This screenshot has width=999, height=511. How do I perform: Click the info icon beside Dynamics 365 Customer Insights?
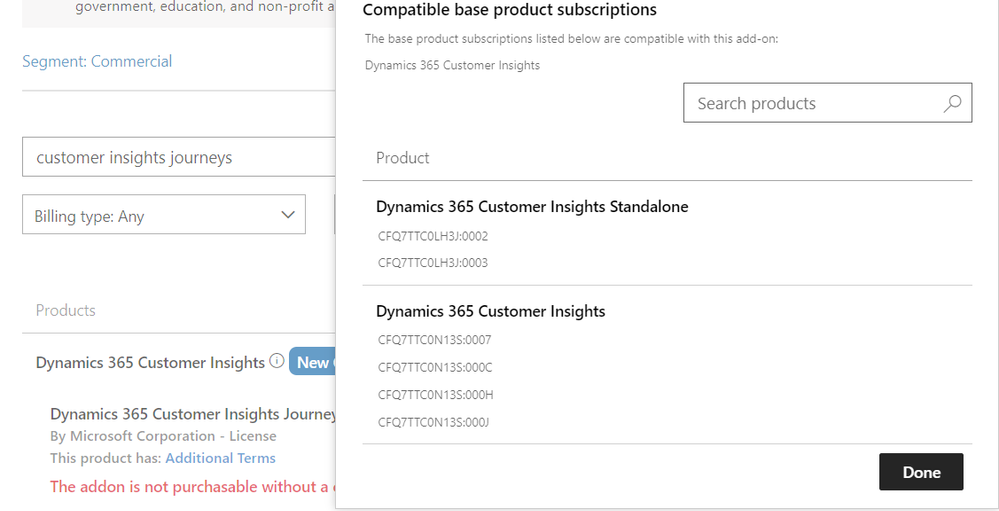pyautogui.click(x=277, y=361)
